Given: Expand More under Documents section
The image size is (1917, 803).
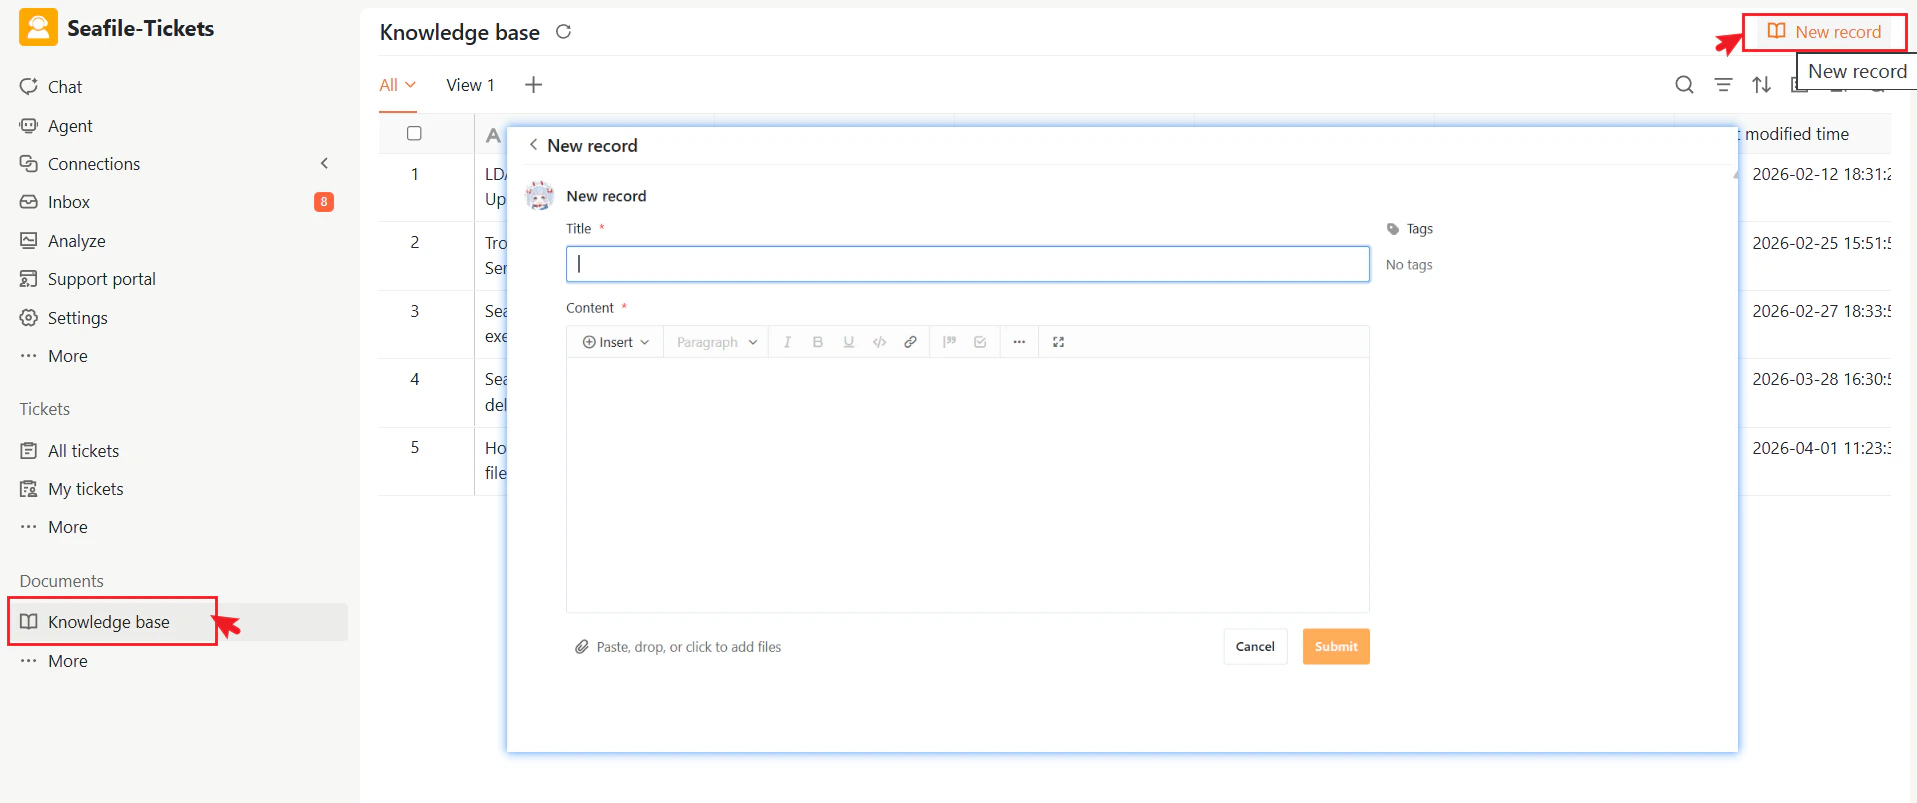Looking at the screenshot, I should pyautogui.click(x=67, y=661).
